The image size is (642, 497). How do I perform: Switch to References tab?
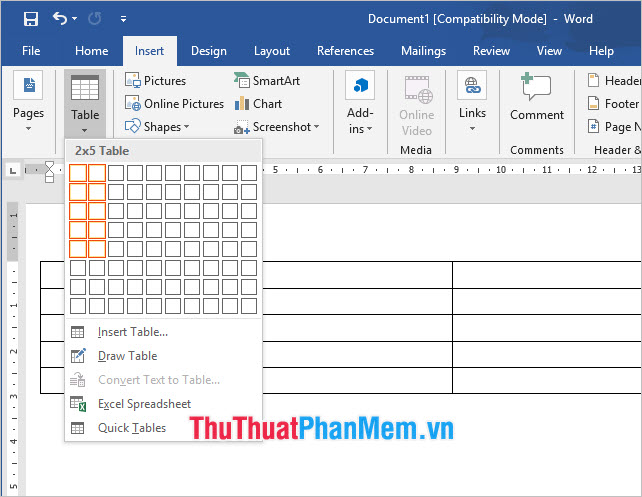point(345,51)
